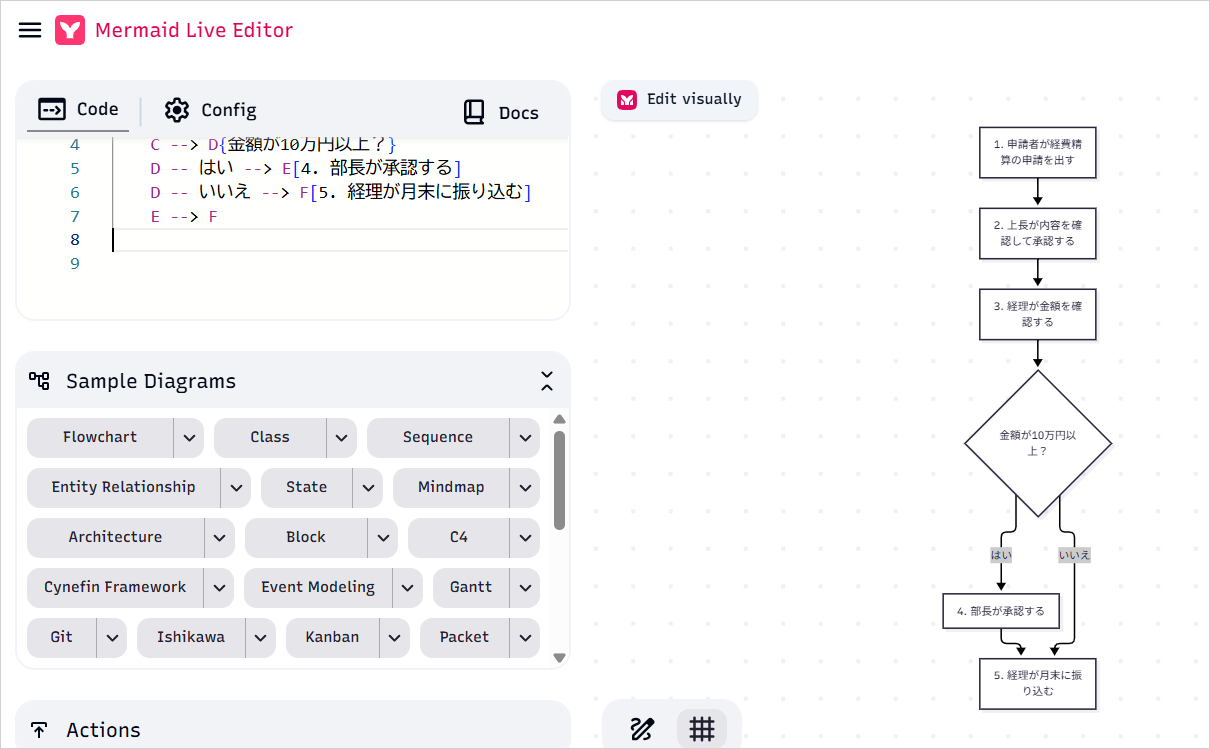The image size is (1210, 749).
Task: Load the Gantt sample diagram
Action: tap(471, 587)
